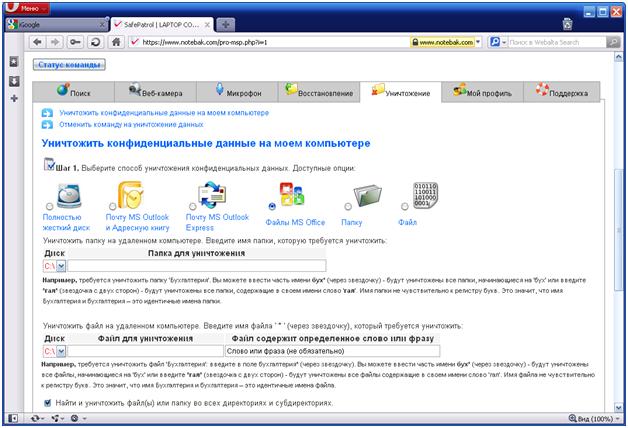The width and height of the screenshot is (628, 428).
Task: Click the address bar URL field
Action: 274,42
